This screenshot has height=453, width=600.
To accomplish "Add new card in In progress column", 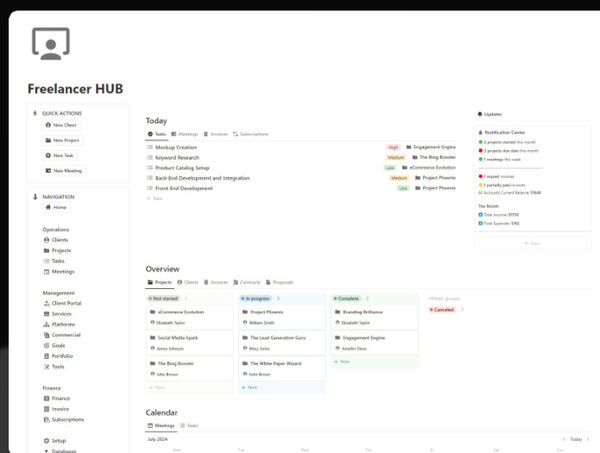I will click(x=249, y=388).
